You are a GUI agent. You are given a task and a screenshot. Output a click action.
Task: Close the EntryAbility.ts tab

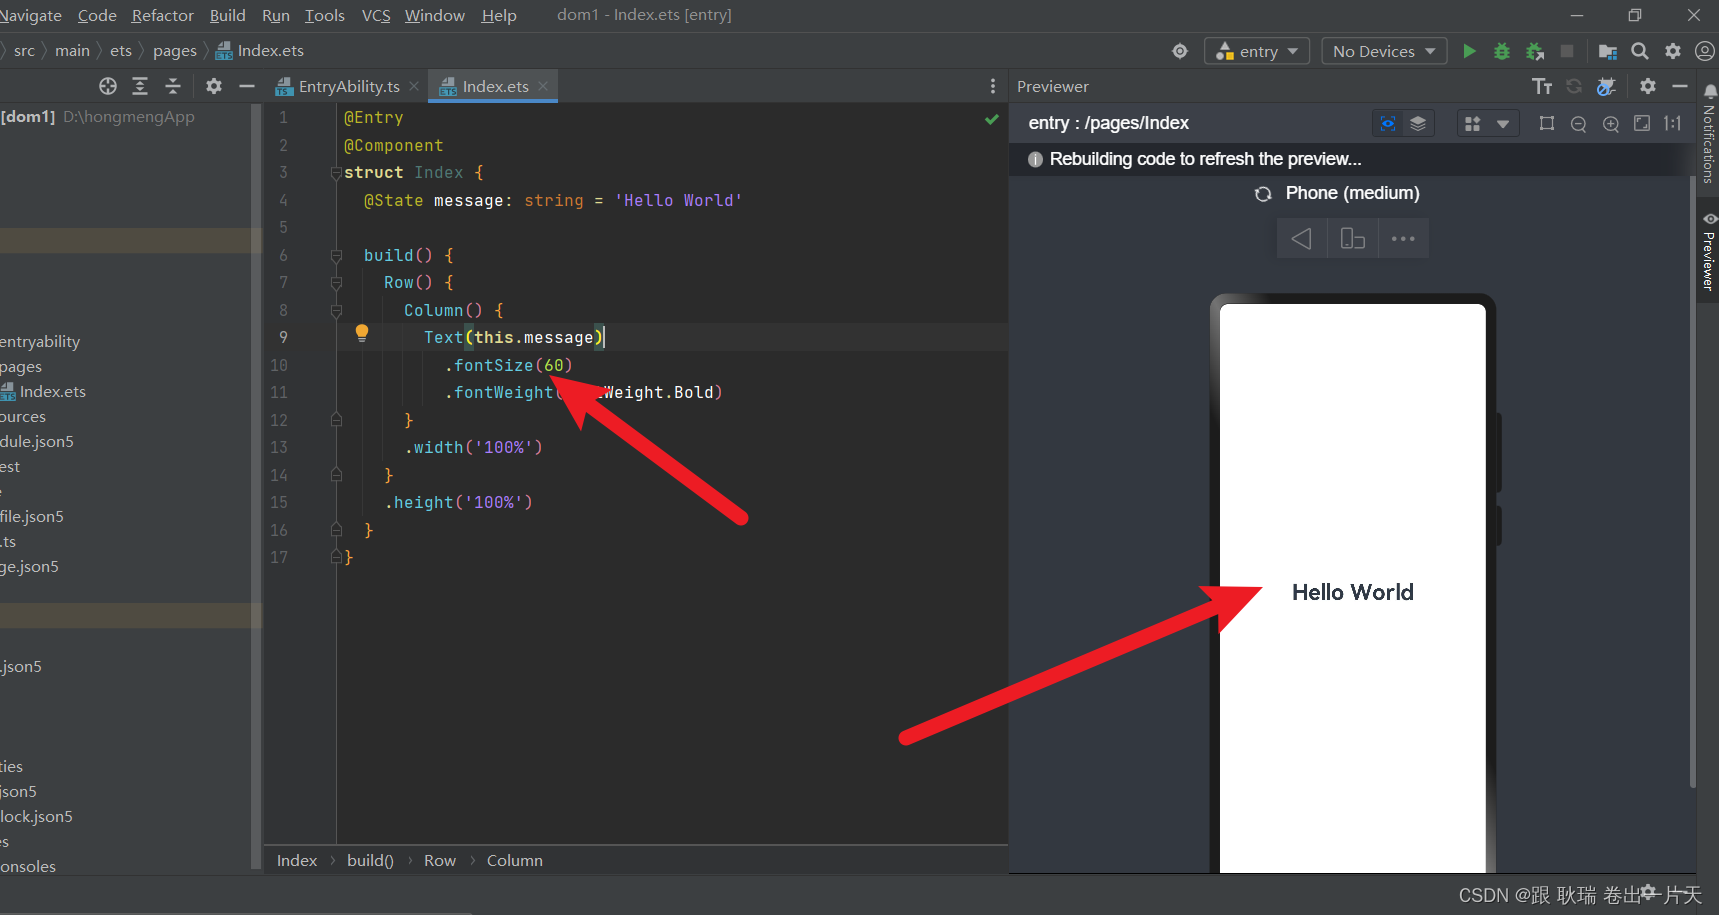coord(414,86)
